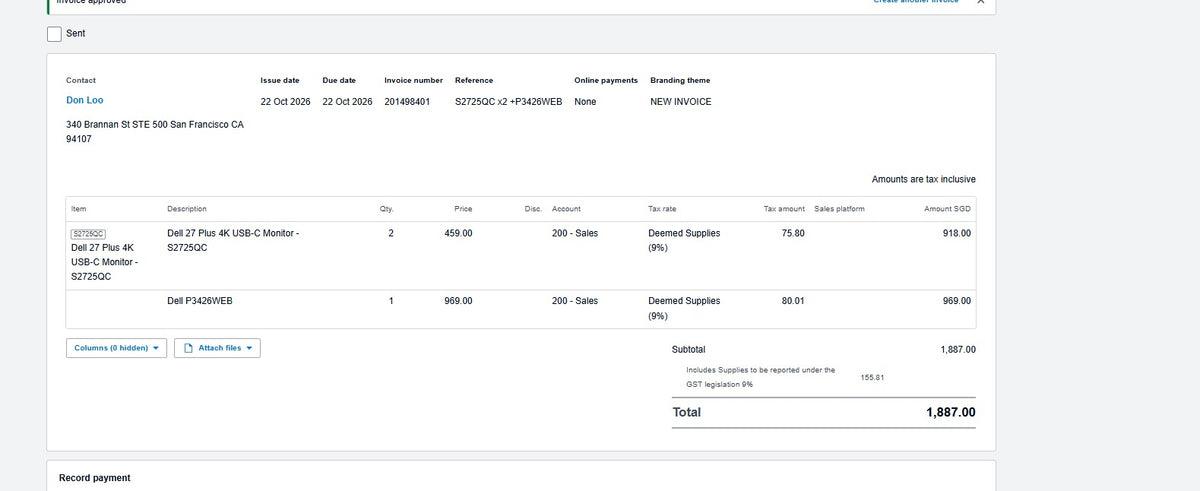
Task: Click the S2725QC item code tag
Action: 89,233
